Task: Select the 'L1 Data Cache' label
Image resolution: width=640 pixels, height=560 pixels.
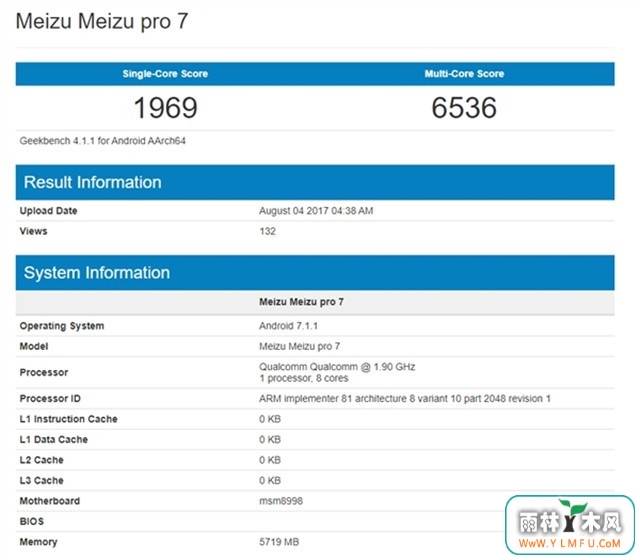Action: [x=53, y=440]
